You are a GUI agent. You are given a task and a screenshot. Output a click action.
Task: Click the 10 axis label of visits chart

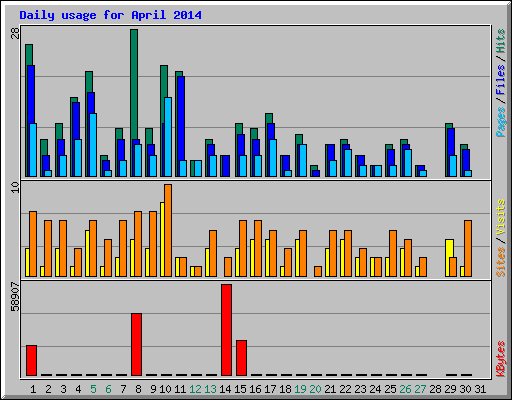tap(15, 188)
